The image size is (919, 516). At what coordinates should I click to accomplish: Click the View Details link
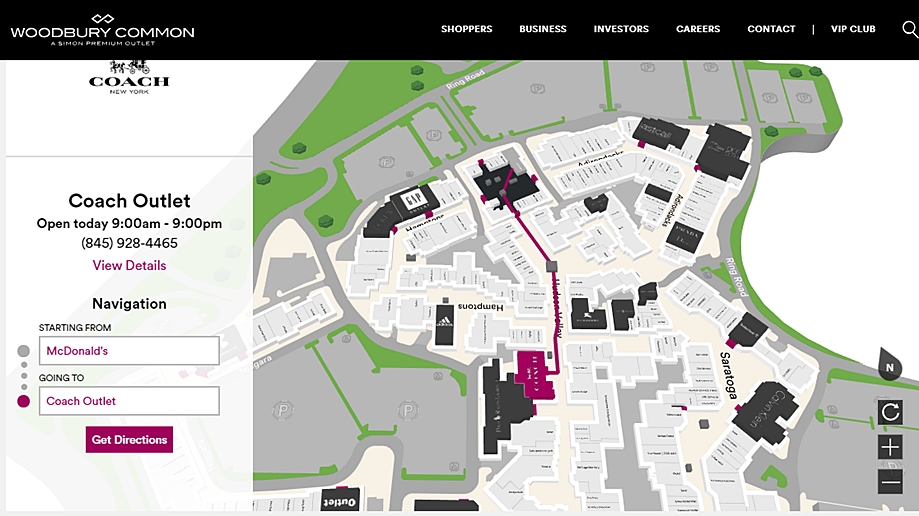click(129, 266)
